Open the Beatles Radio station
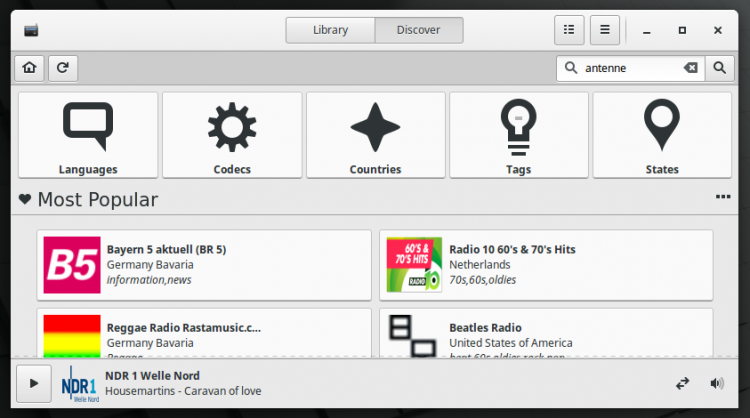The image size is (750, 418). 546,333
